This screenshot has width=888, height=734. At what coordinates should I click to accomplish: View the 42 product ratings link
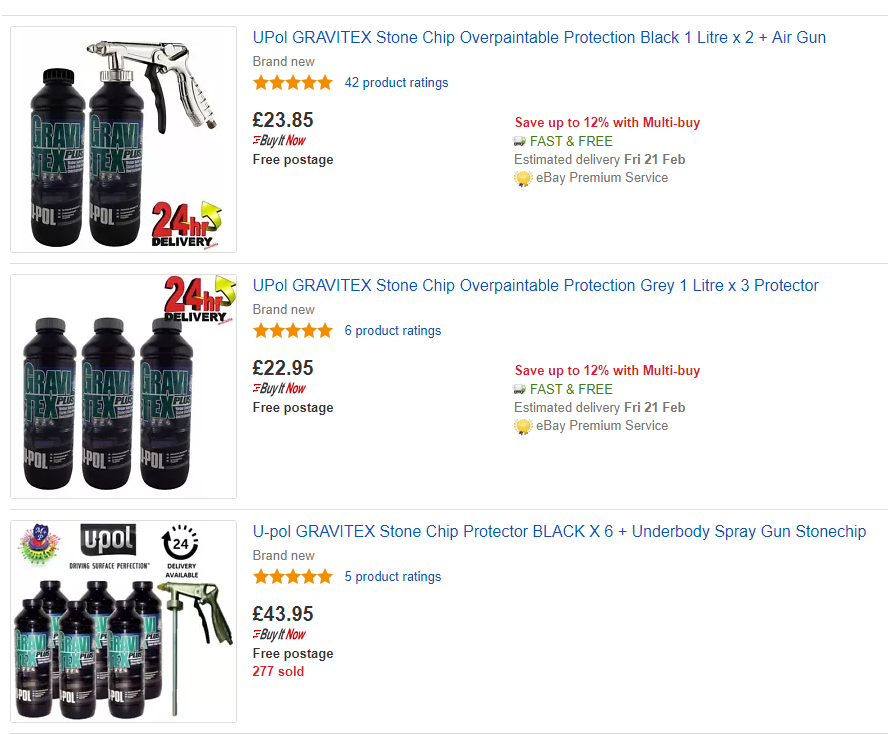396,83
